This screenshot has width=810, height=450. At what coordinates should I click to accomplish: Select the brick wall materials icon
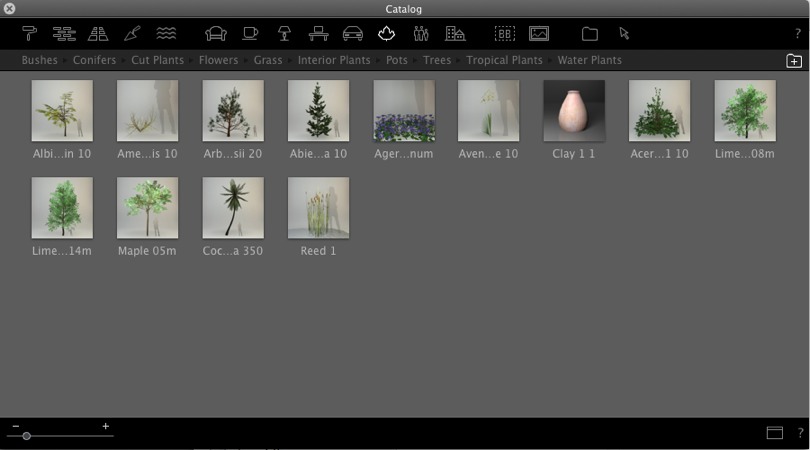[x=64, y=34]
